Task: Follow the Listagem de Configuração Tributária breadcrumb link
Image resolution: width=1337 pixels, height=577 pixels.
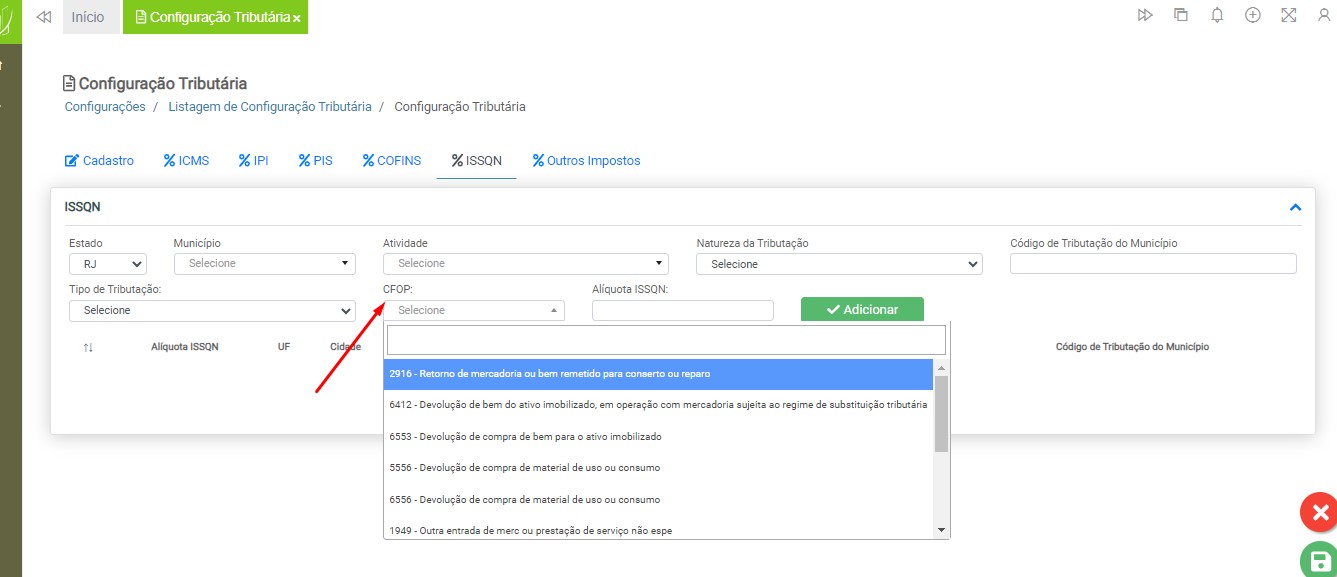Action: tap(269, 106)
